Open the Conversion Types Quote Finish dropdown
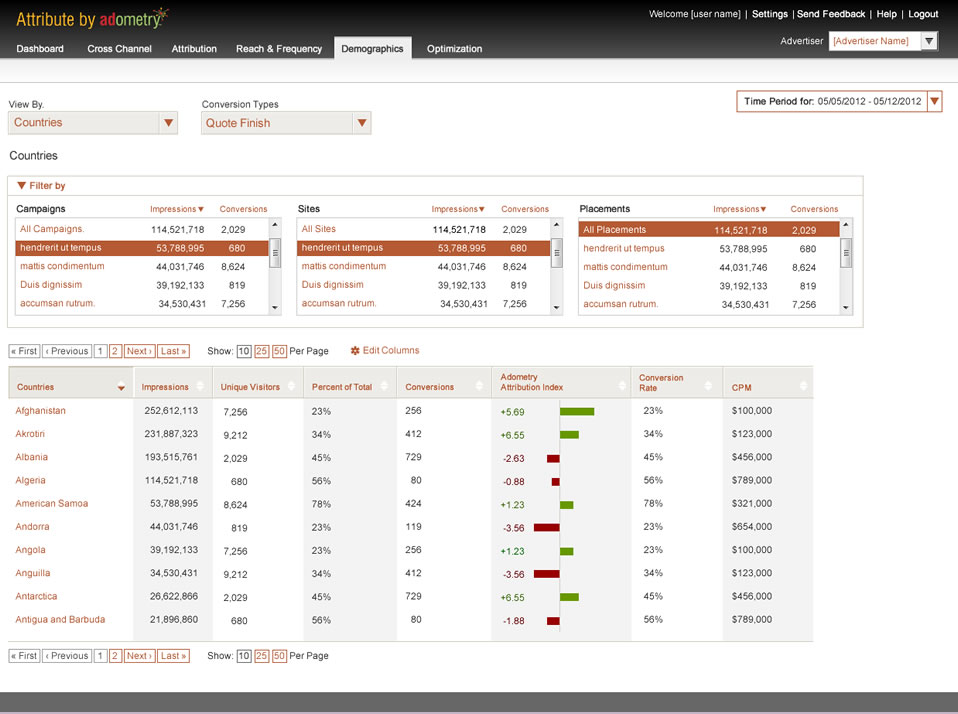The image size is (958, 714). pos(286,123)
